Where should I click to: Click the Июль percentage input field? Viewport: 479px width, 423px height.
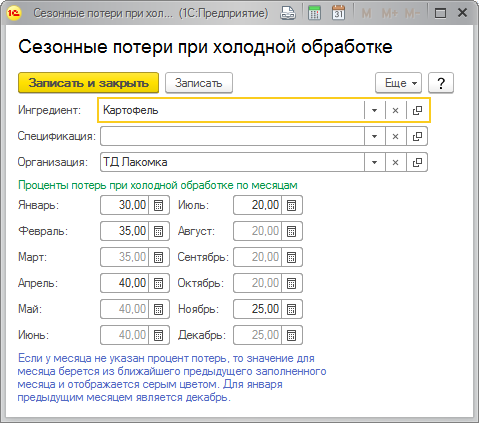257,205
